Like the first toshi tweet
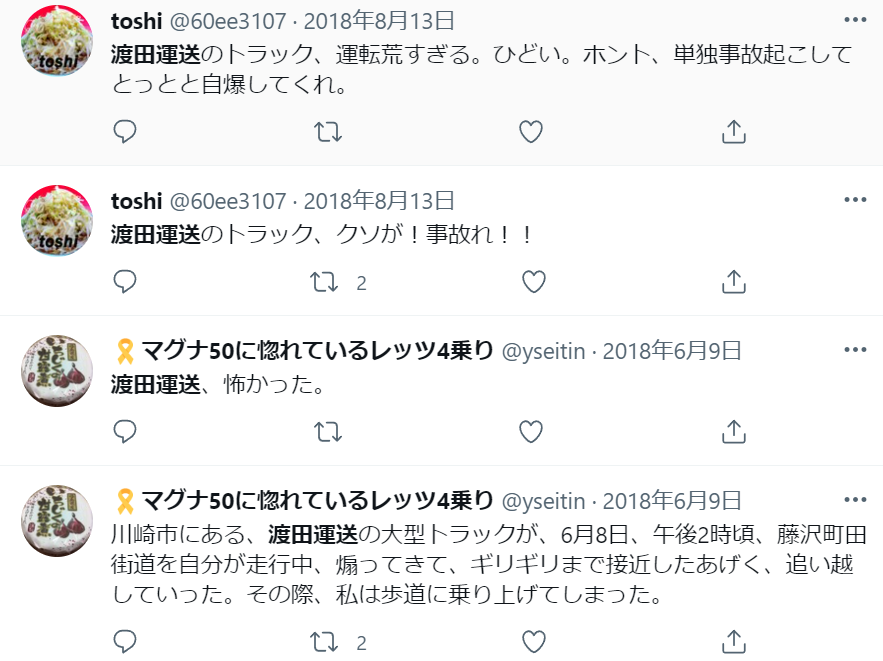Image resolution: width=883 pixels, height=661 pixels. (531, 131)
